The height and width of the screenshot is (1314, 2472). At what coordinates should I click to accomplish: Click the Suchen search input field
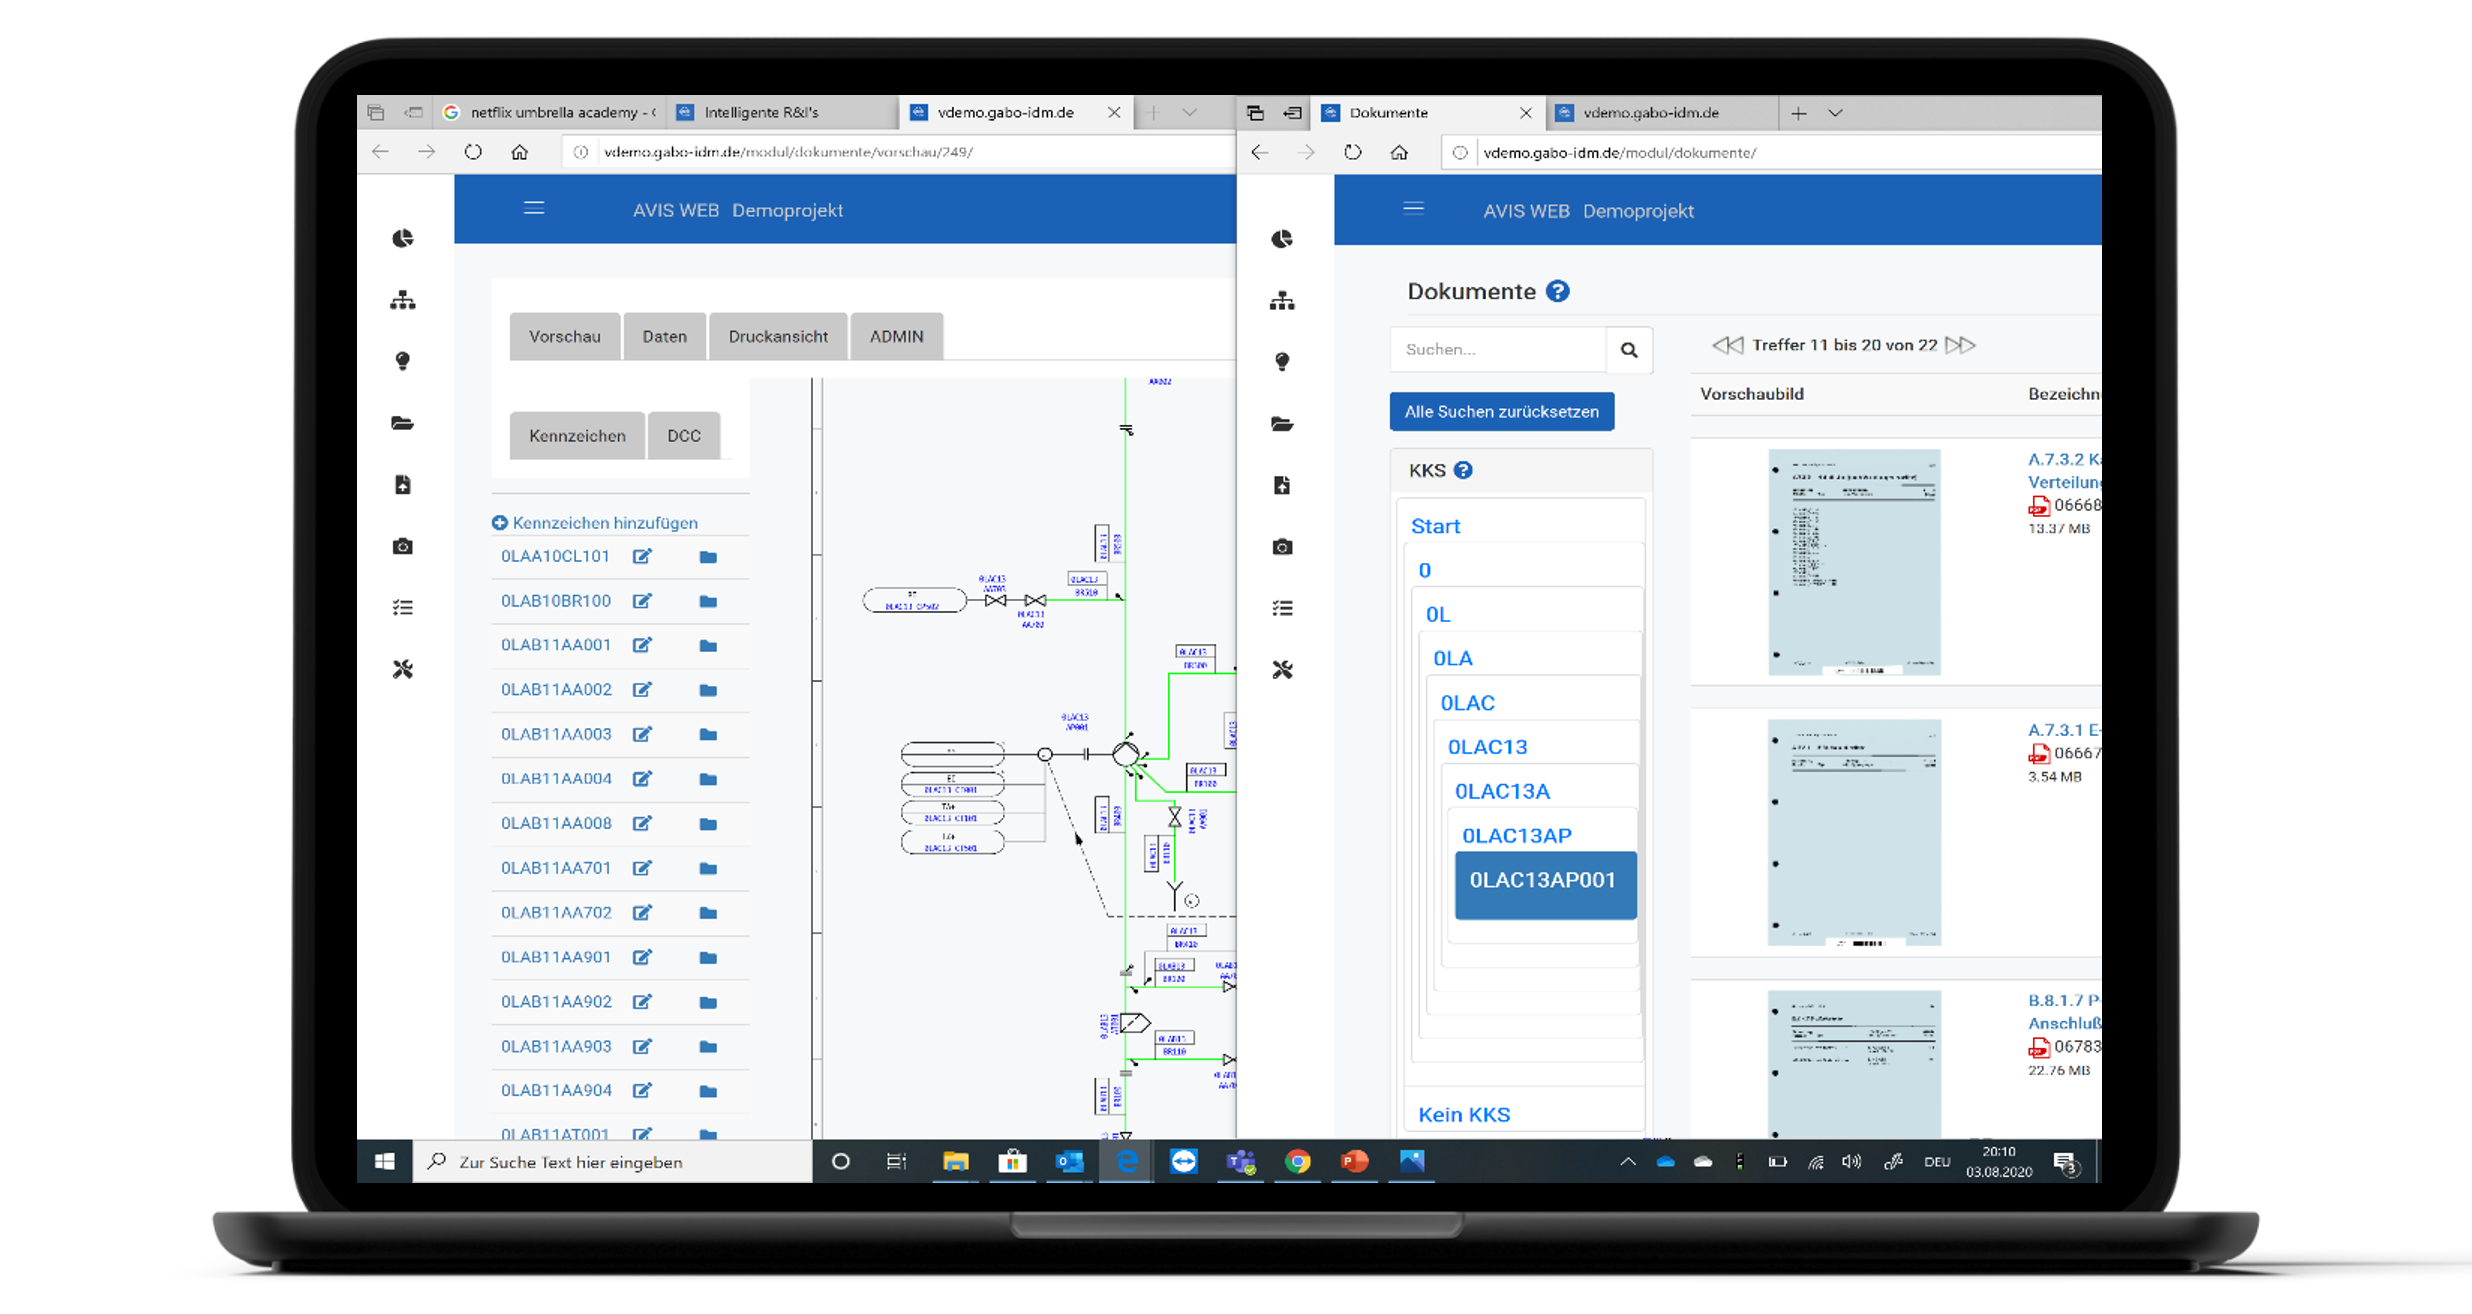click(1497, 350)
